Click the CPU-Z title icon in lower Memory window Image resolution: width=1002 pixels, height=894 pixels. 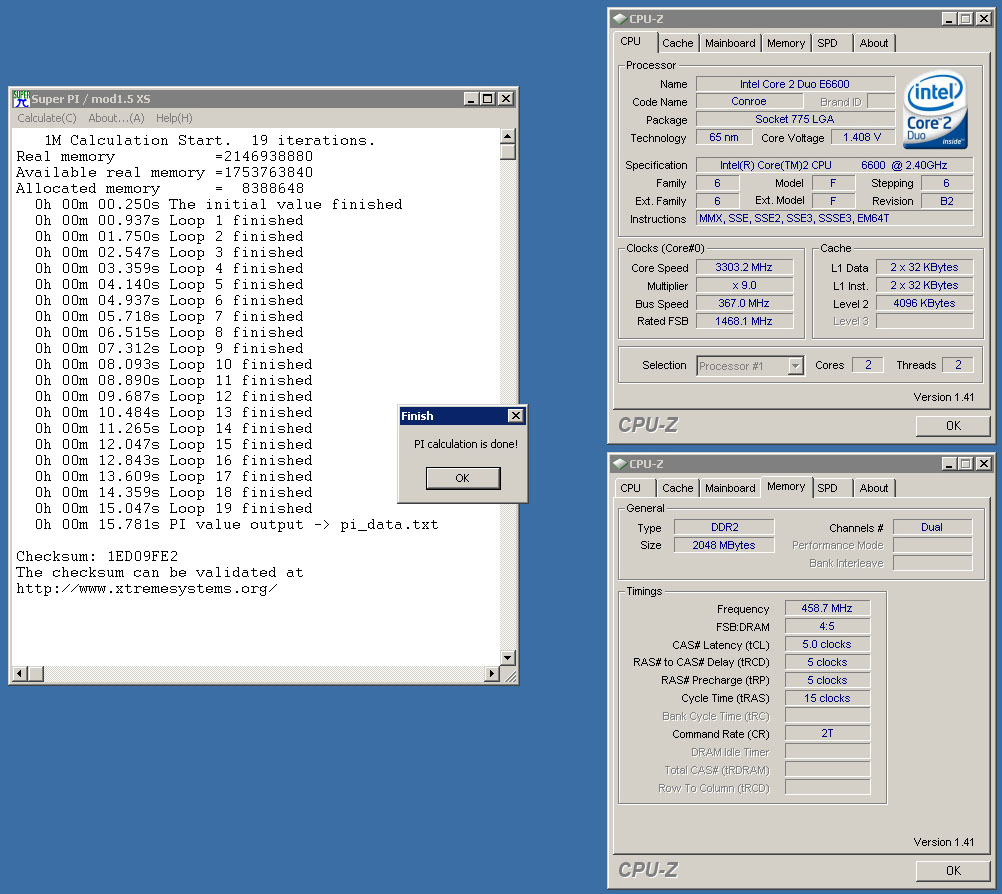(x=620, y=463)
